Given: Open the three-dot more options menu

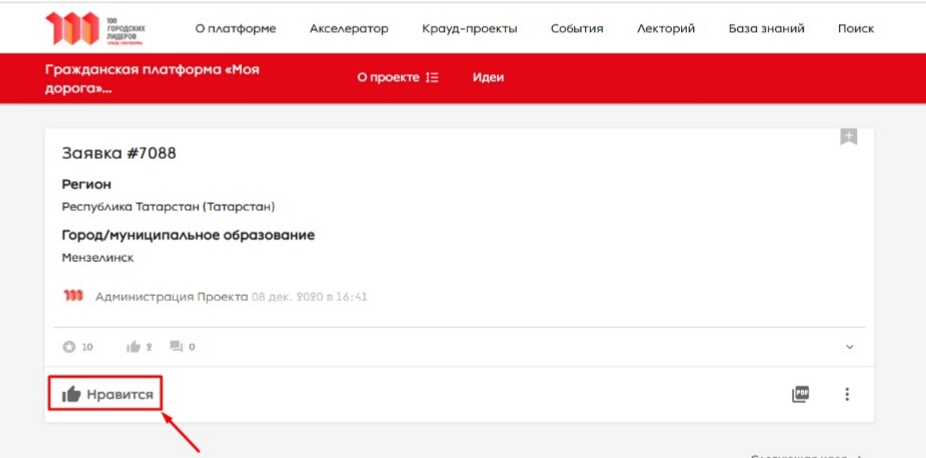Looking at the screenshot, I should click(x=847, y=394).
